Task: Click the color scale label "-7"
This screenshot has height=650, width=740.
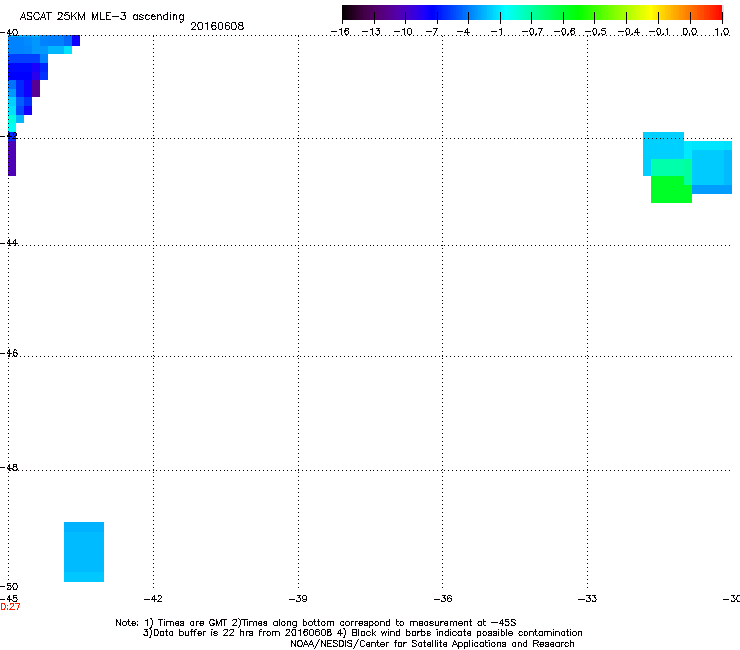Action: point(432,32)
